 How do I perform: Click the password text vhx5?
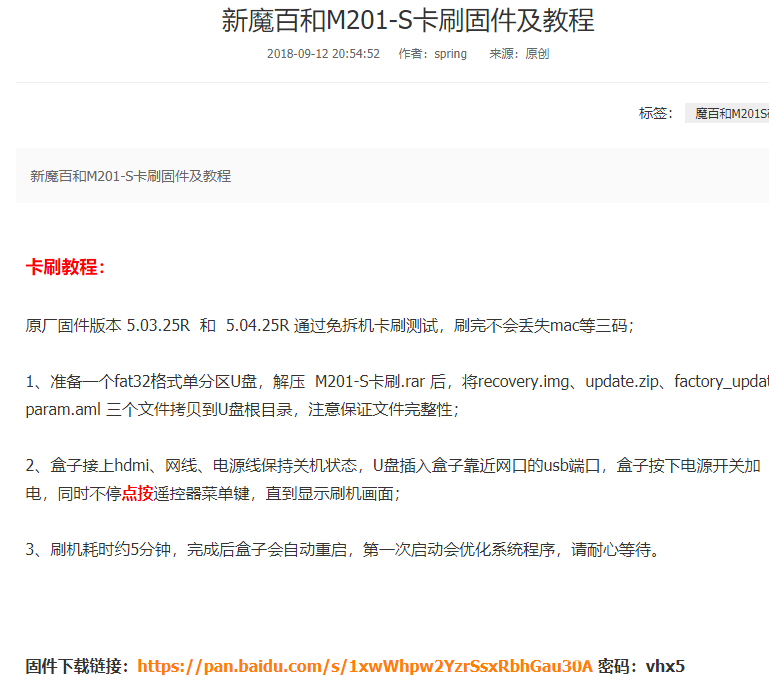(665, 666)
